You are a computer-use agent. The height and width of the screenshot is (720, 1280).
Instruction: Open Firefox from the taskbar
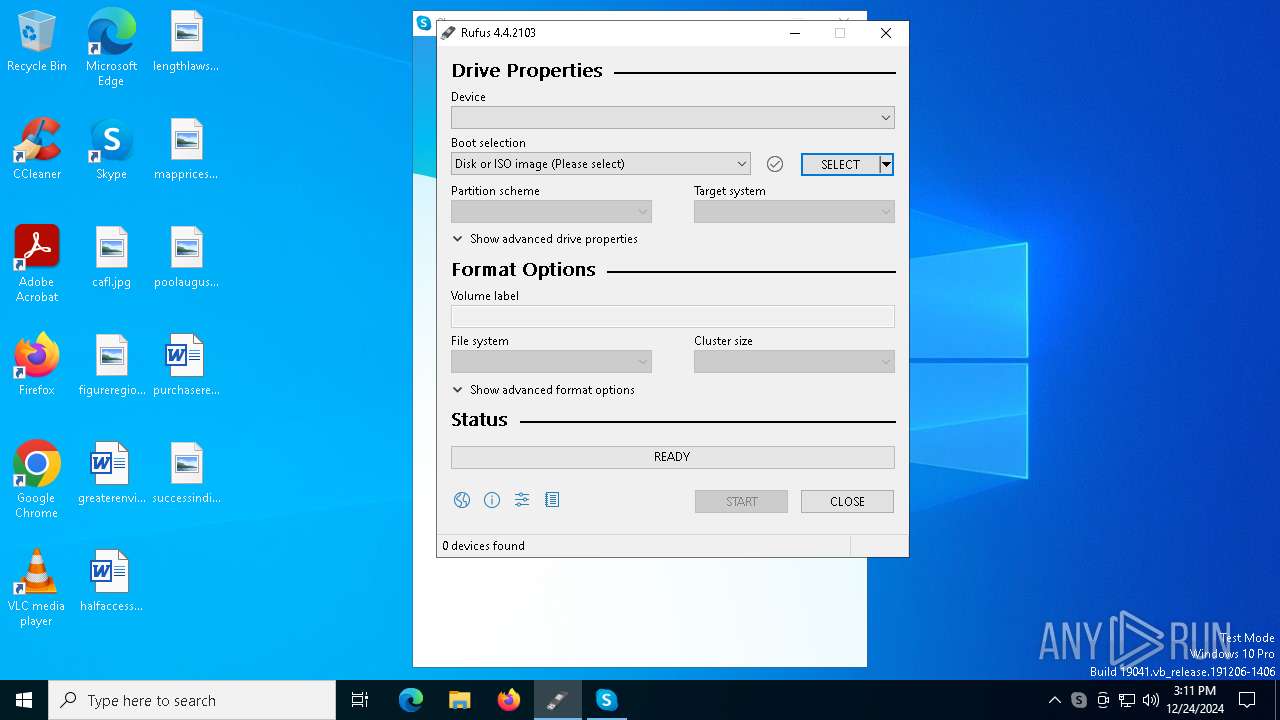[x=509, y=700]
